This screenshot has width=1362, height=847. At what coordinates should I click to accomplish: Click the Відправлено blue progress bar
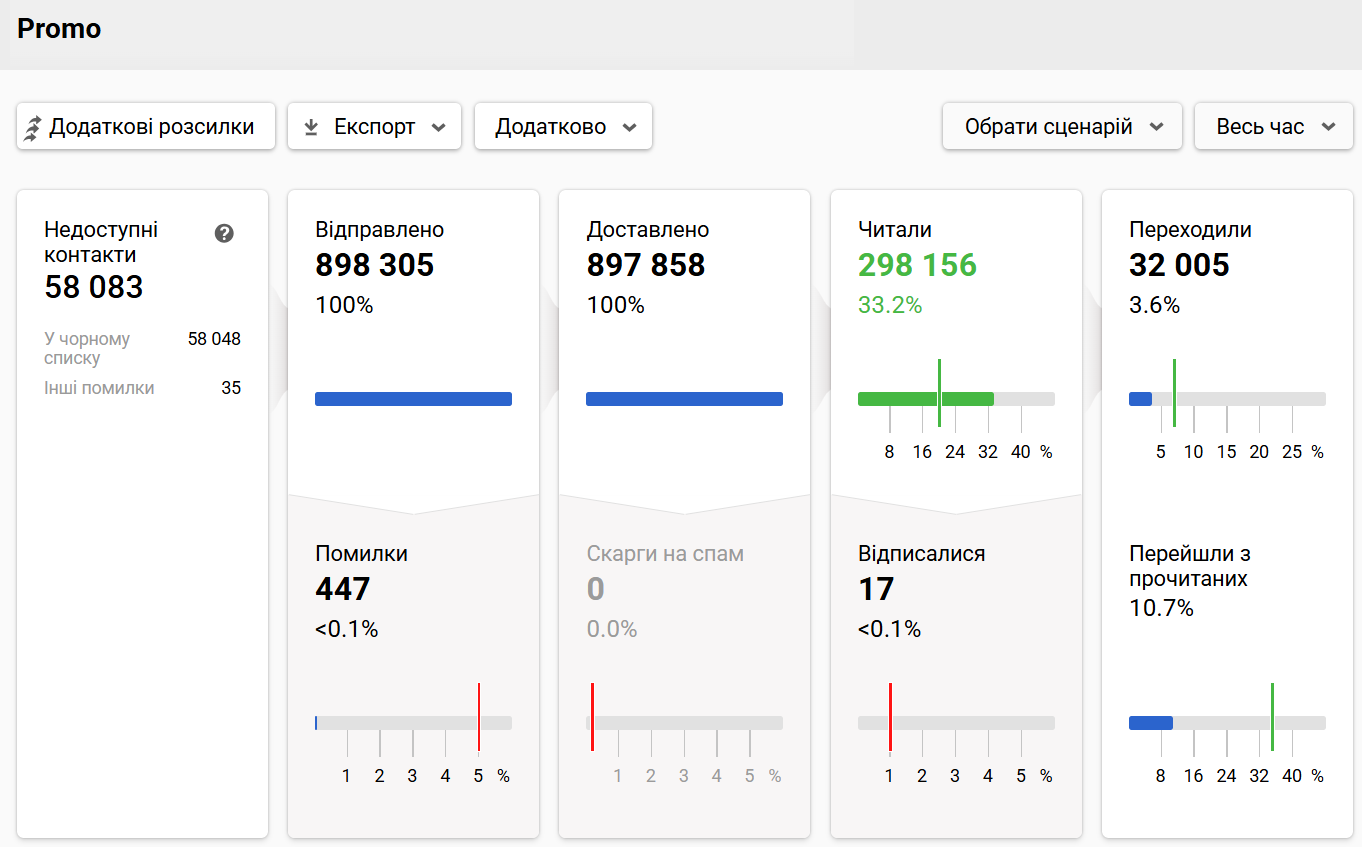(413, 399)
